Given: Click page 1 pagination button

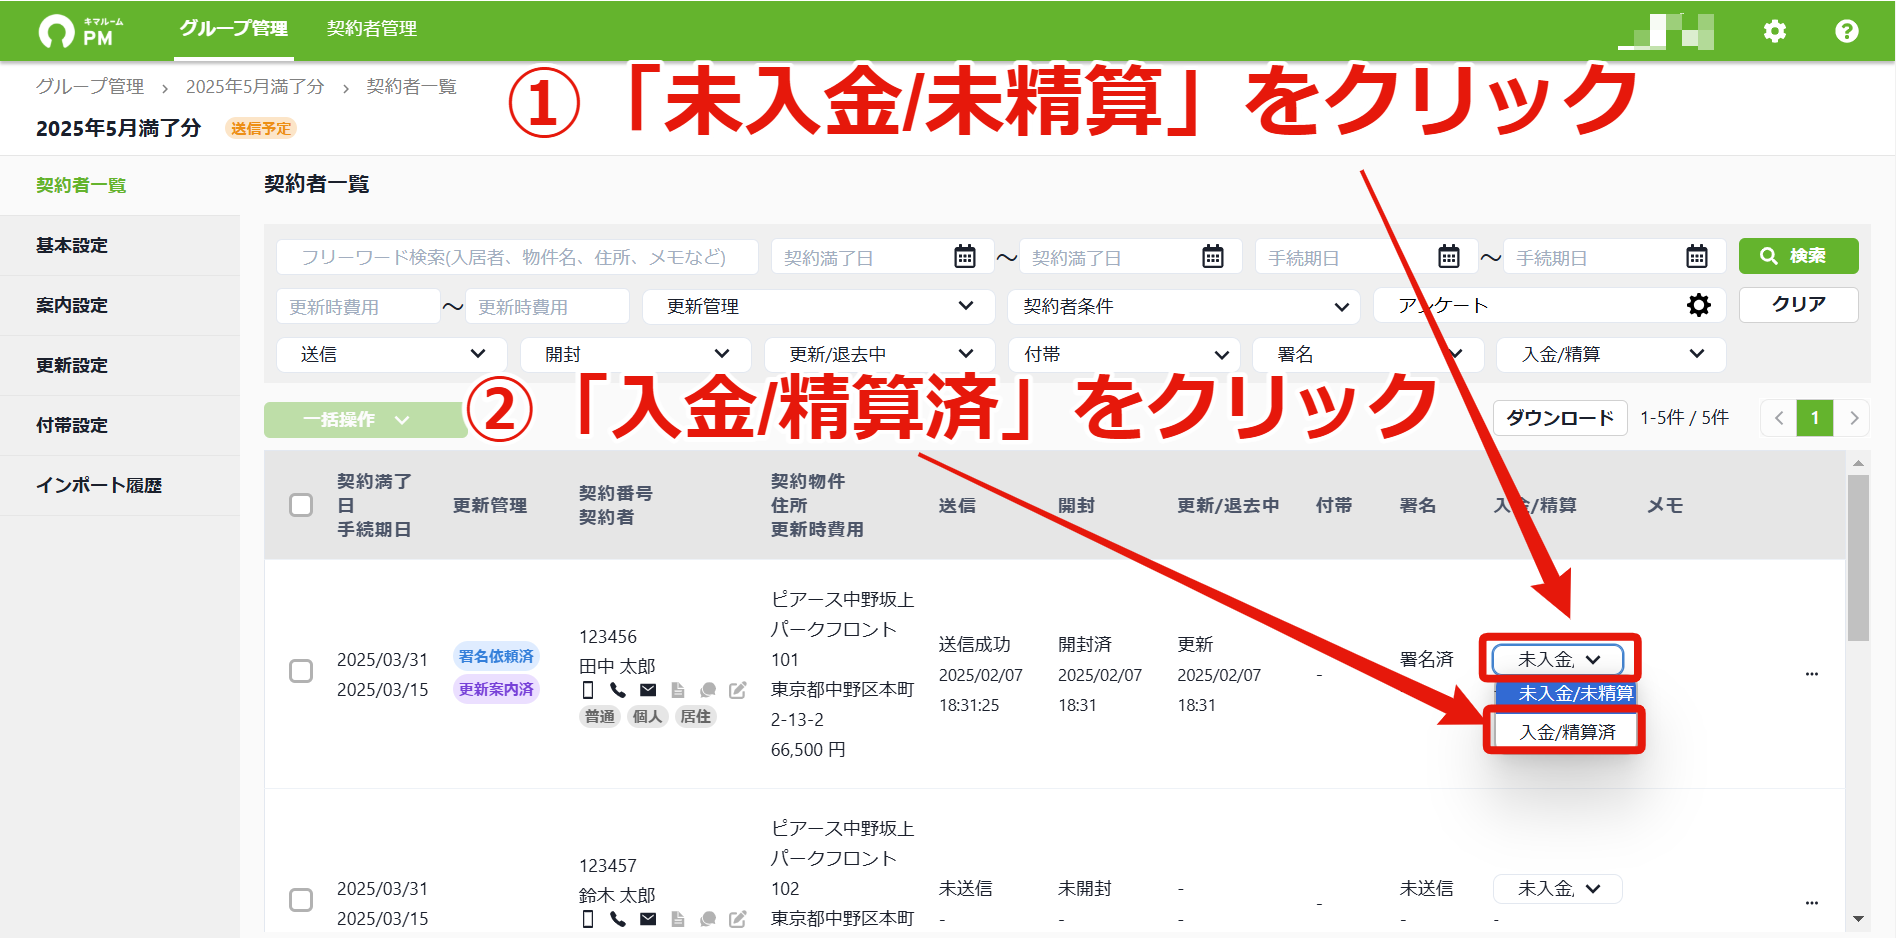Looking at the screenshot, I should tap(1815, 418).
